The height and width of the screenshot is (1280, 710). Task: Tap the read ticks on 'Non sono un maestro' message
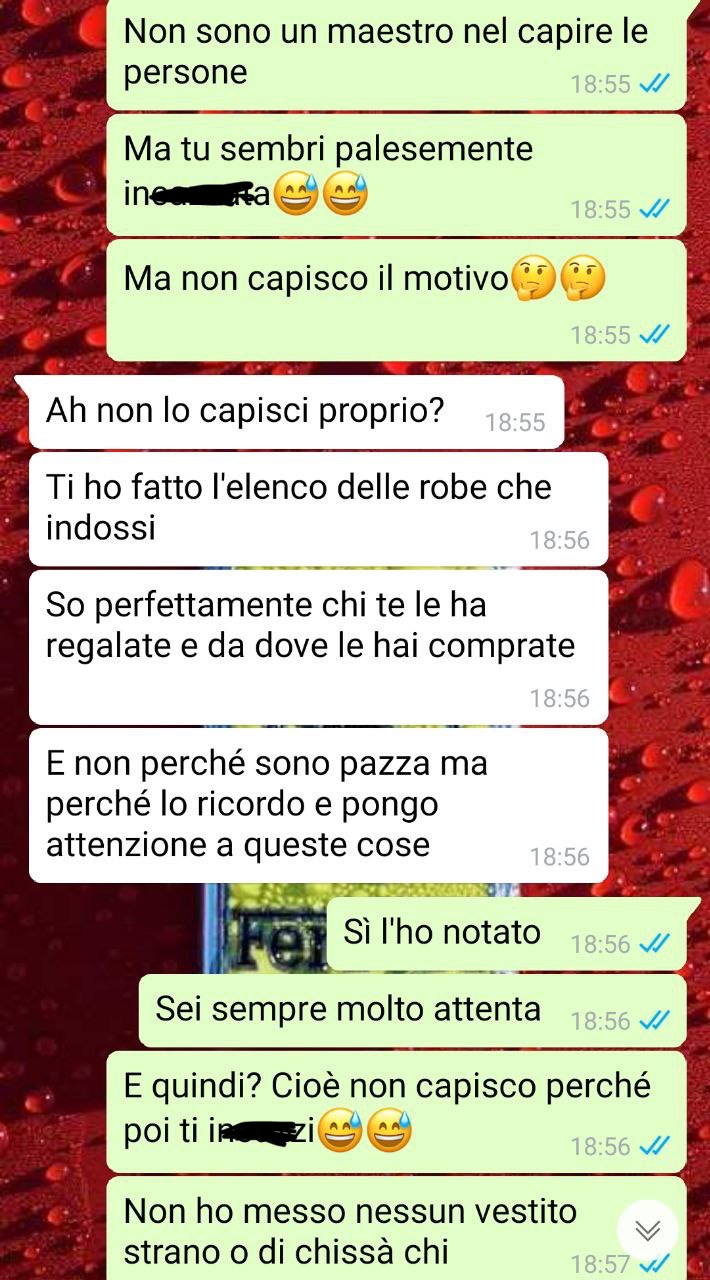pyautogui.click(x=654, y=84)
